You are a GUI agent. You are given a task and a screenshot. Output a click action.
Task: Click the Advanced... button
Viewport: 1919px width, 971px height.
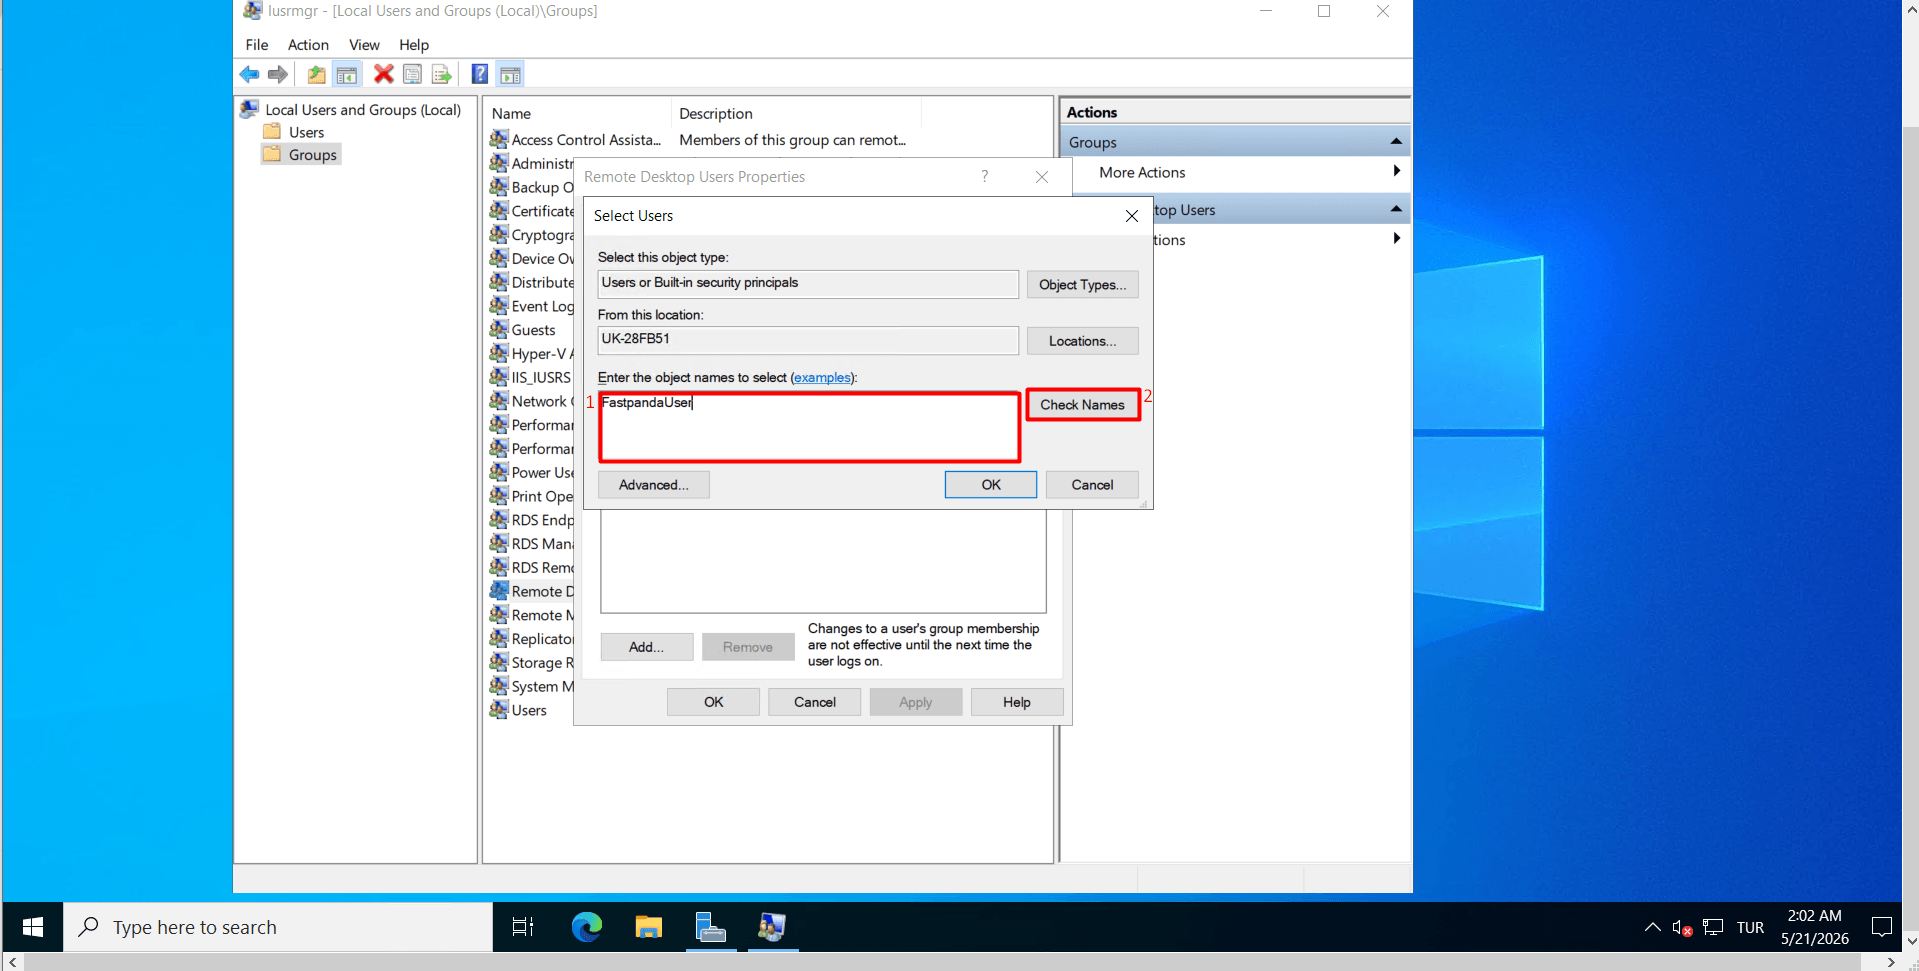pyautogui.click(x=654, y=485)
